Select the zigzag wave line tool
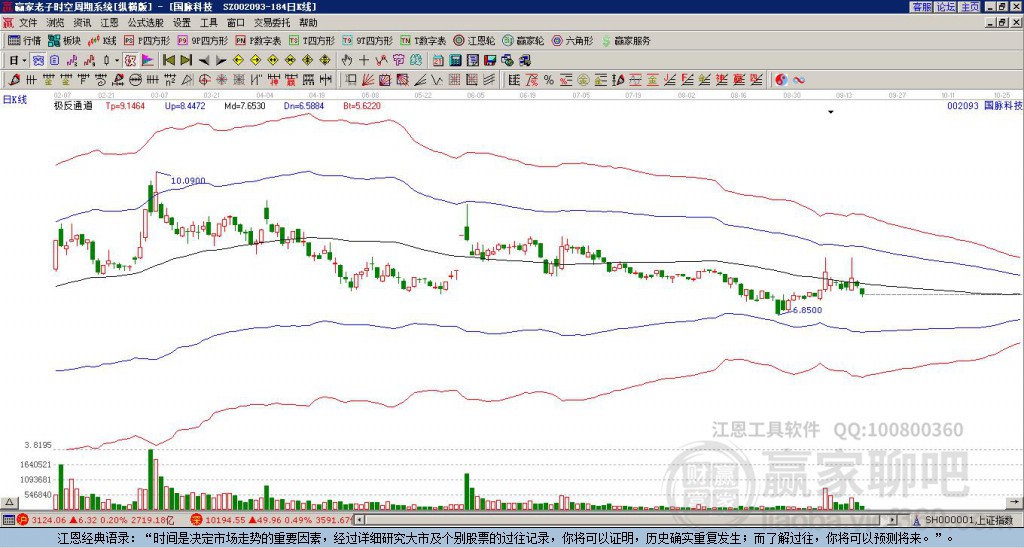Viewport: 1024px width, 548px height. click(436, 80)
